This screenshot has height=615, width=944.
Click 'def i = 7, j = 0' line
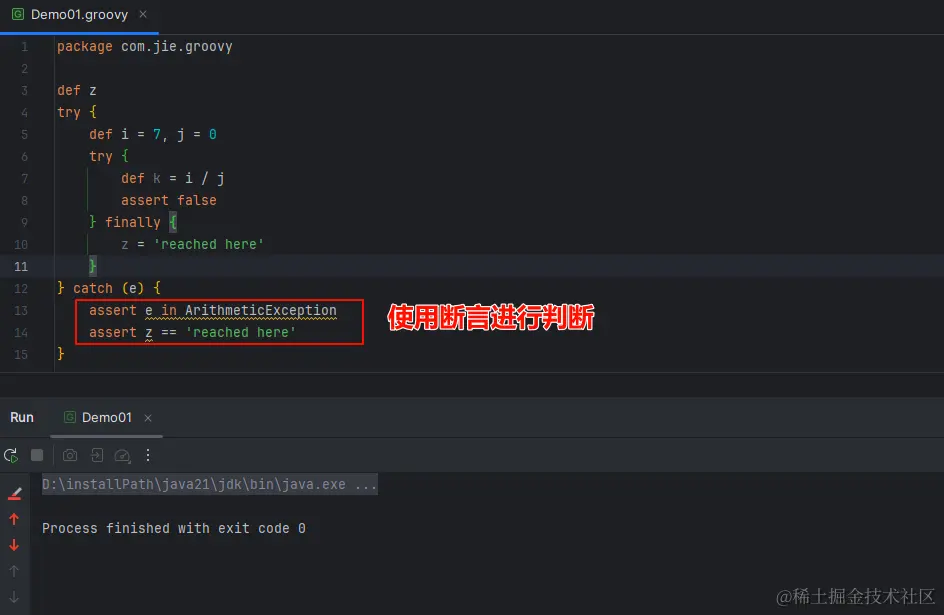(x=153, y=134)
